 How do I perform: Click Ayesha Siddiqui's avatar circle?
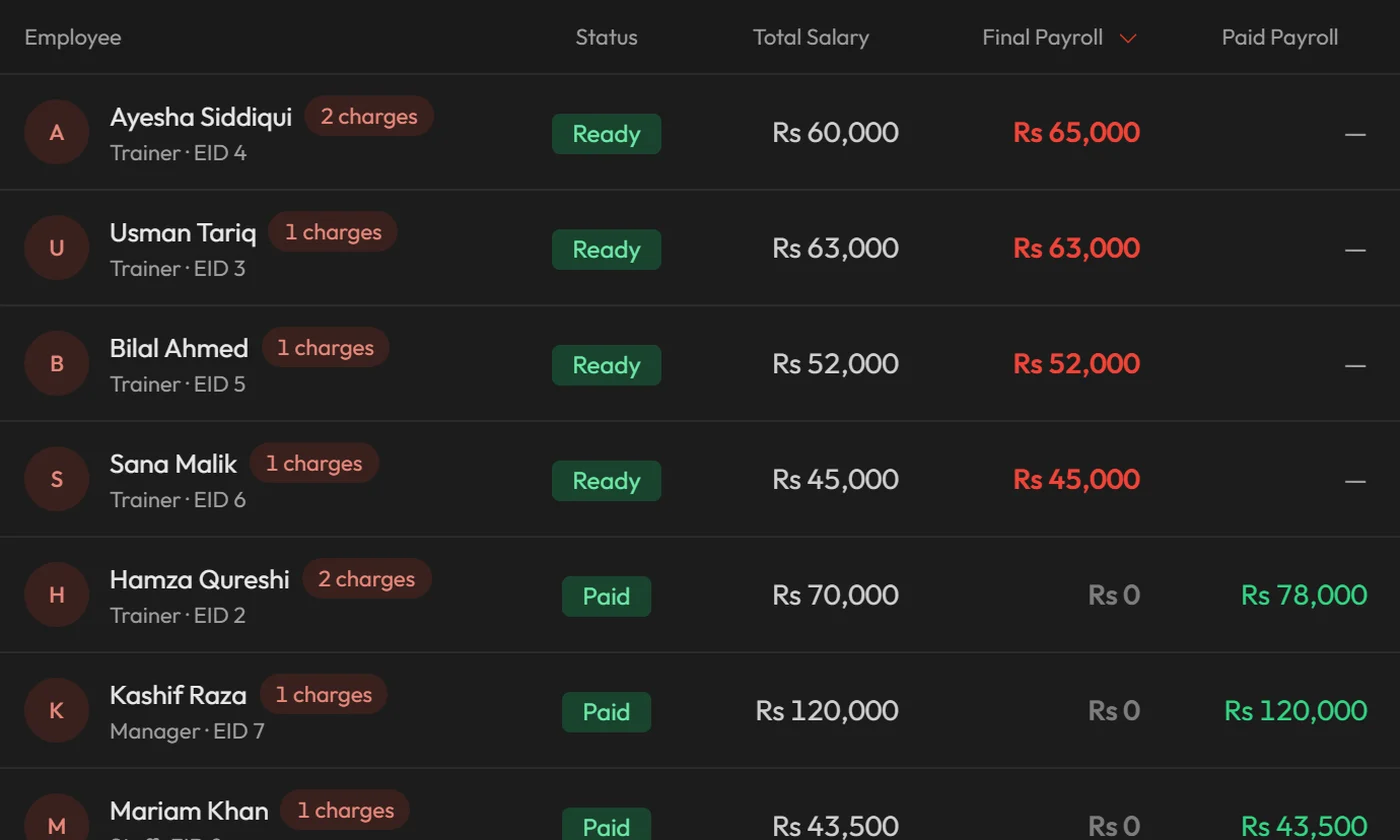pyautogui.click(x=57, y=132)
